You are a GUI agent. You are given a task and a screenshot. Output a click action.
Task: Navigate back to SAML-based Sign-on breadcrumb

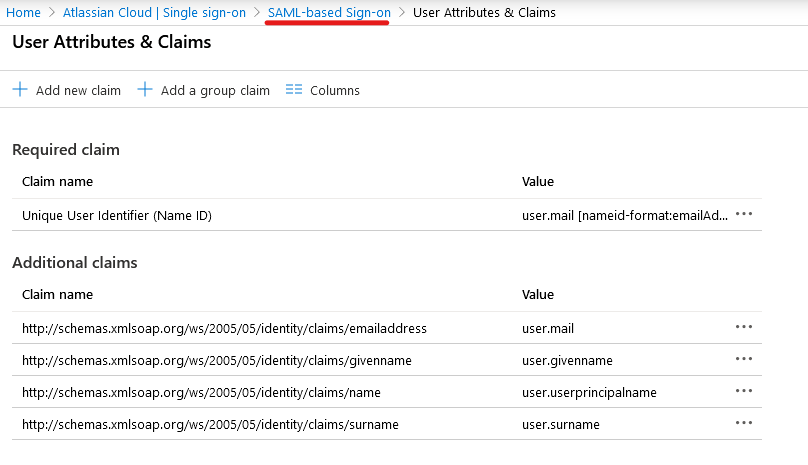(x=329, y=13)
